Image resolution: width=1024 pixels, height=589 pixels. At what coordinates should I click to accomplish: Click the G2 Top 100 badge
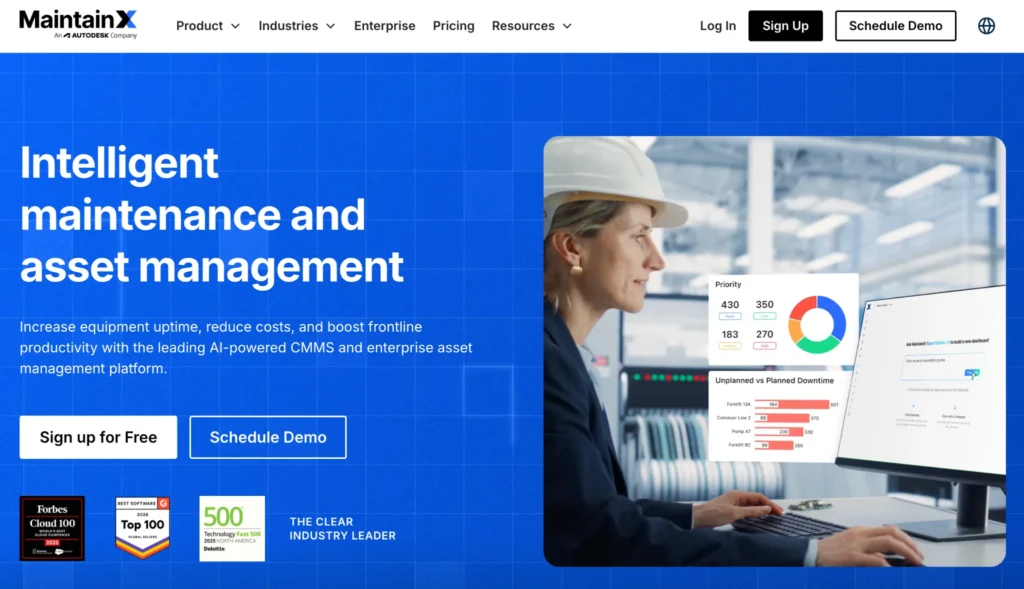[x=142, y=528]
